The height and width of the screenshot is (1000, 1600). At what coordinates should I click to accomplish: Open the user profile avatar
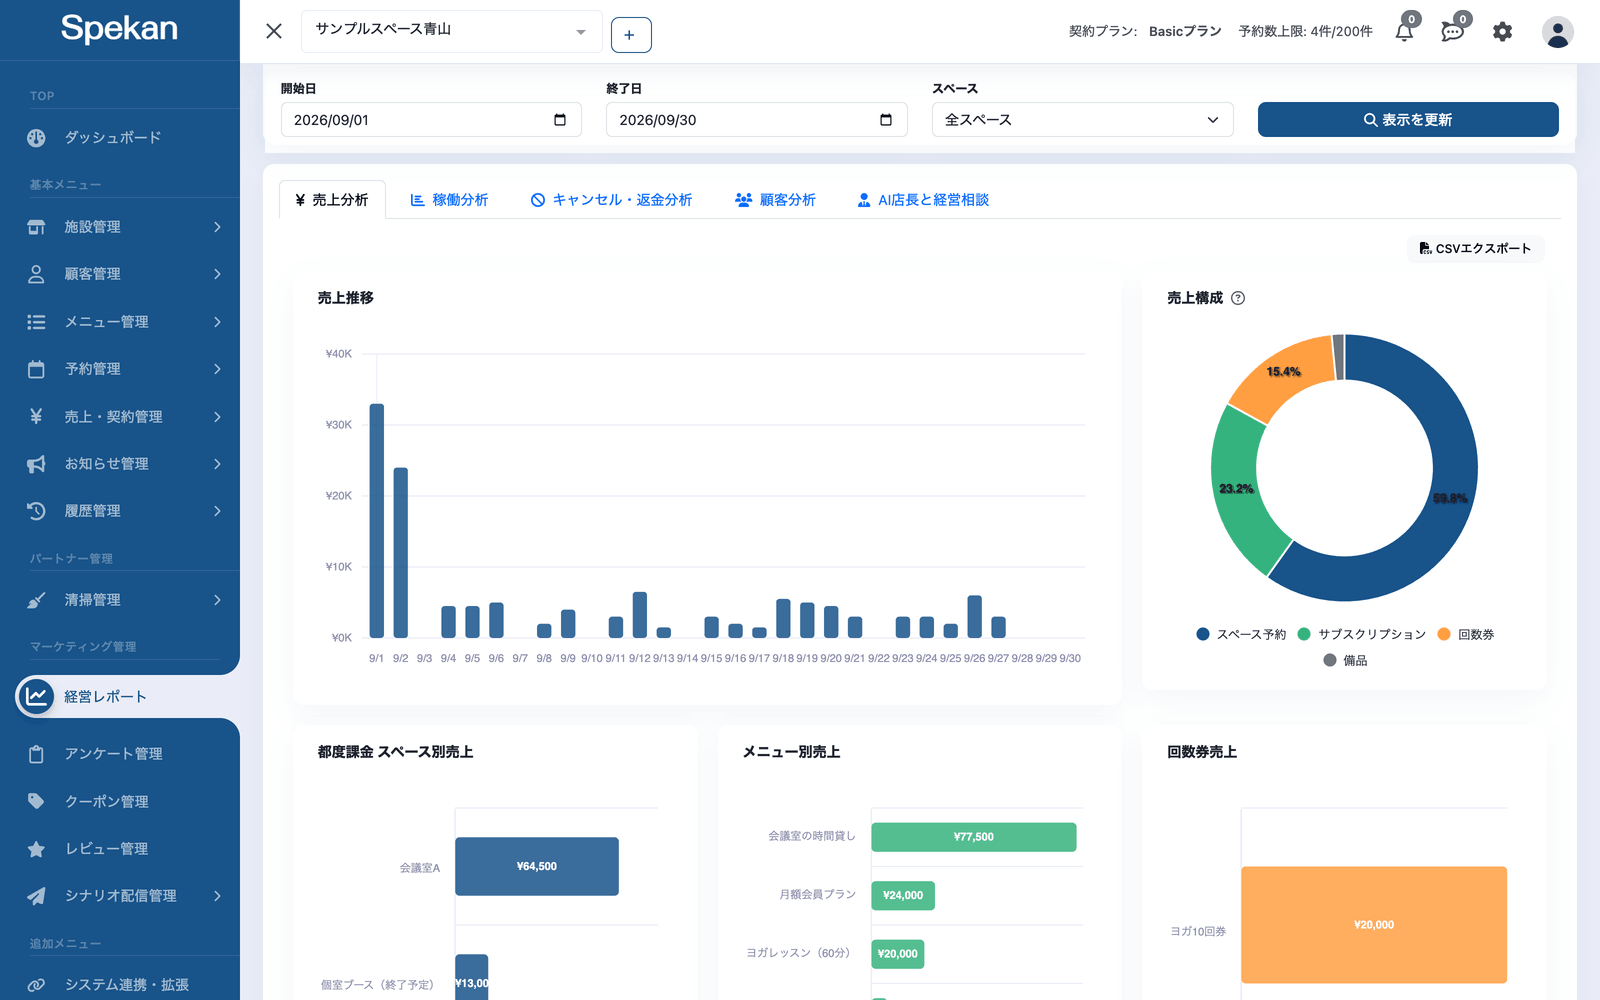point(1557,32)
